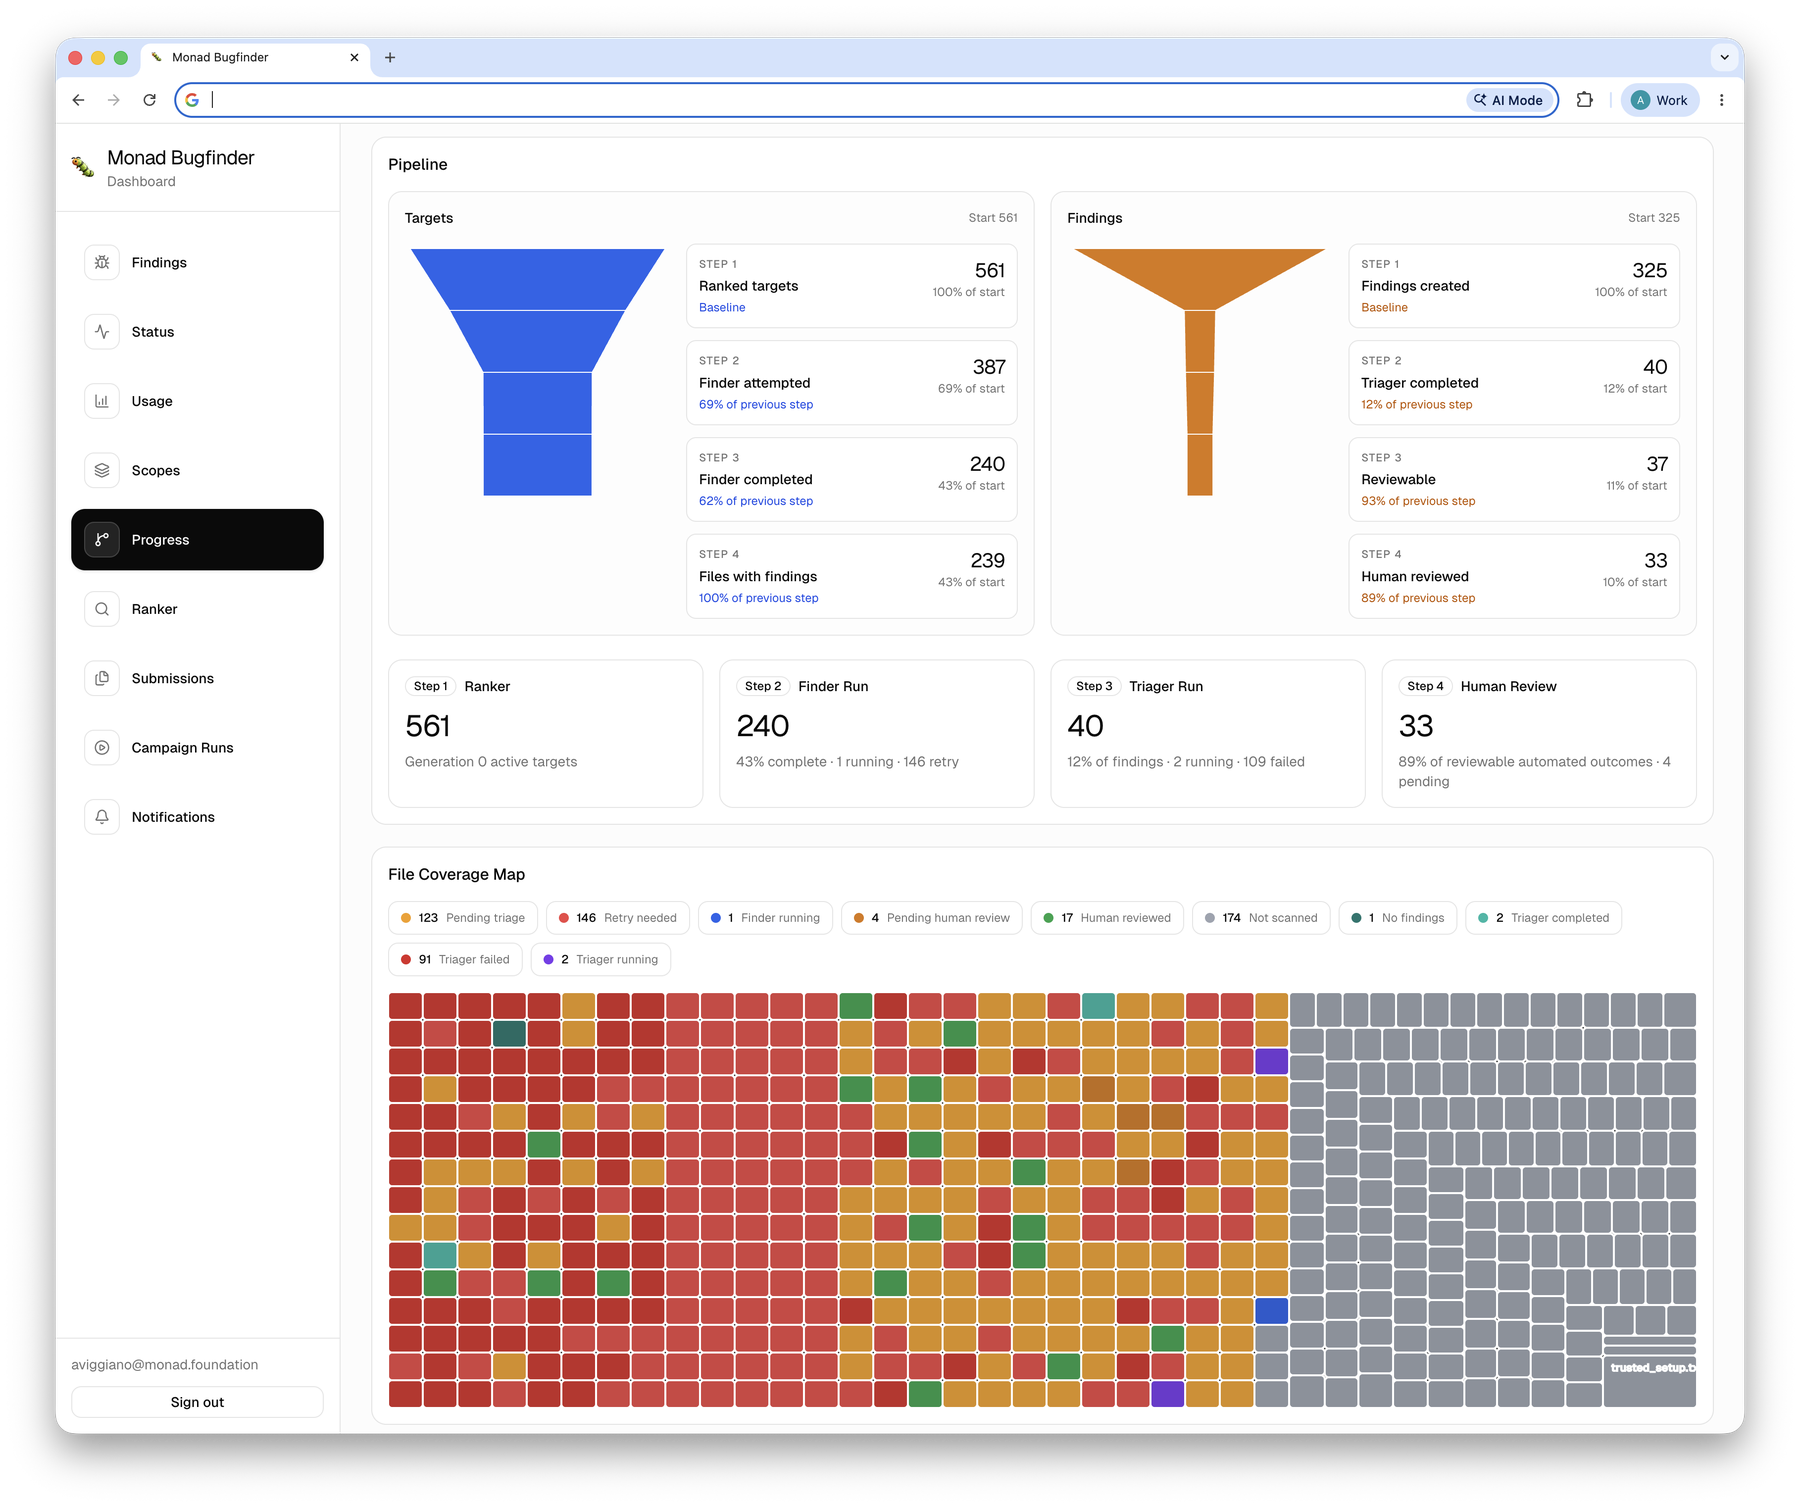The width and height of the screenshot is (1800, 1507).
Task: Click the Scopes layers icon
Action: [x=102, y=470]
